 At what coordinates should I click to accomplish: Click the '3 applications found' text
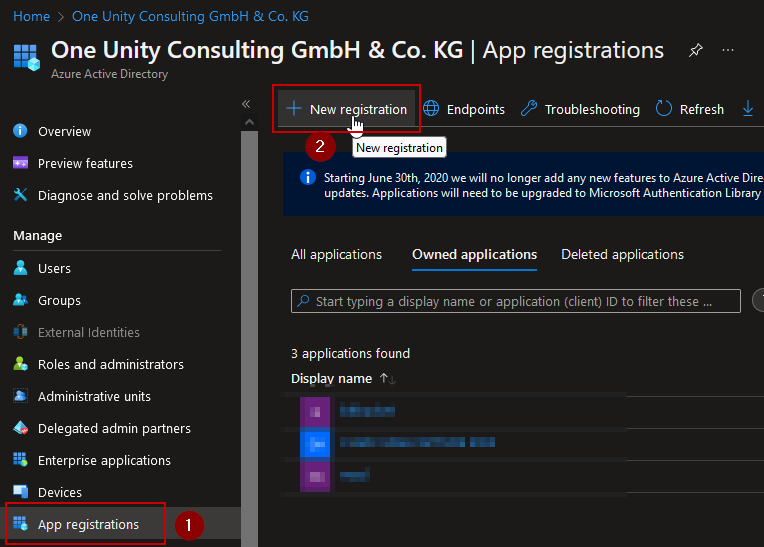coord(350,354)
